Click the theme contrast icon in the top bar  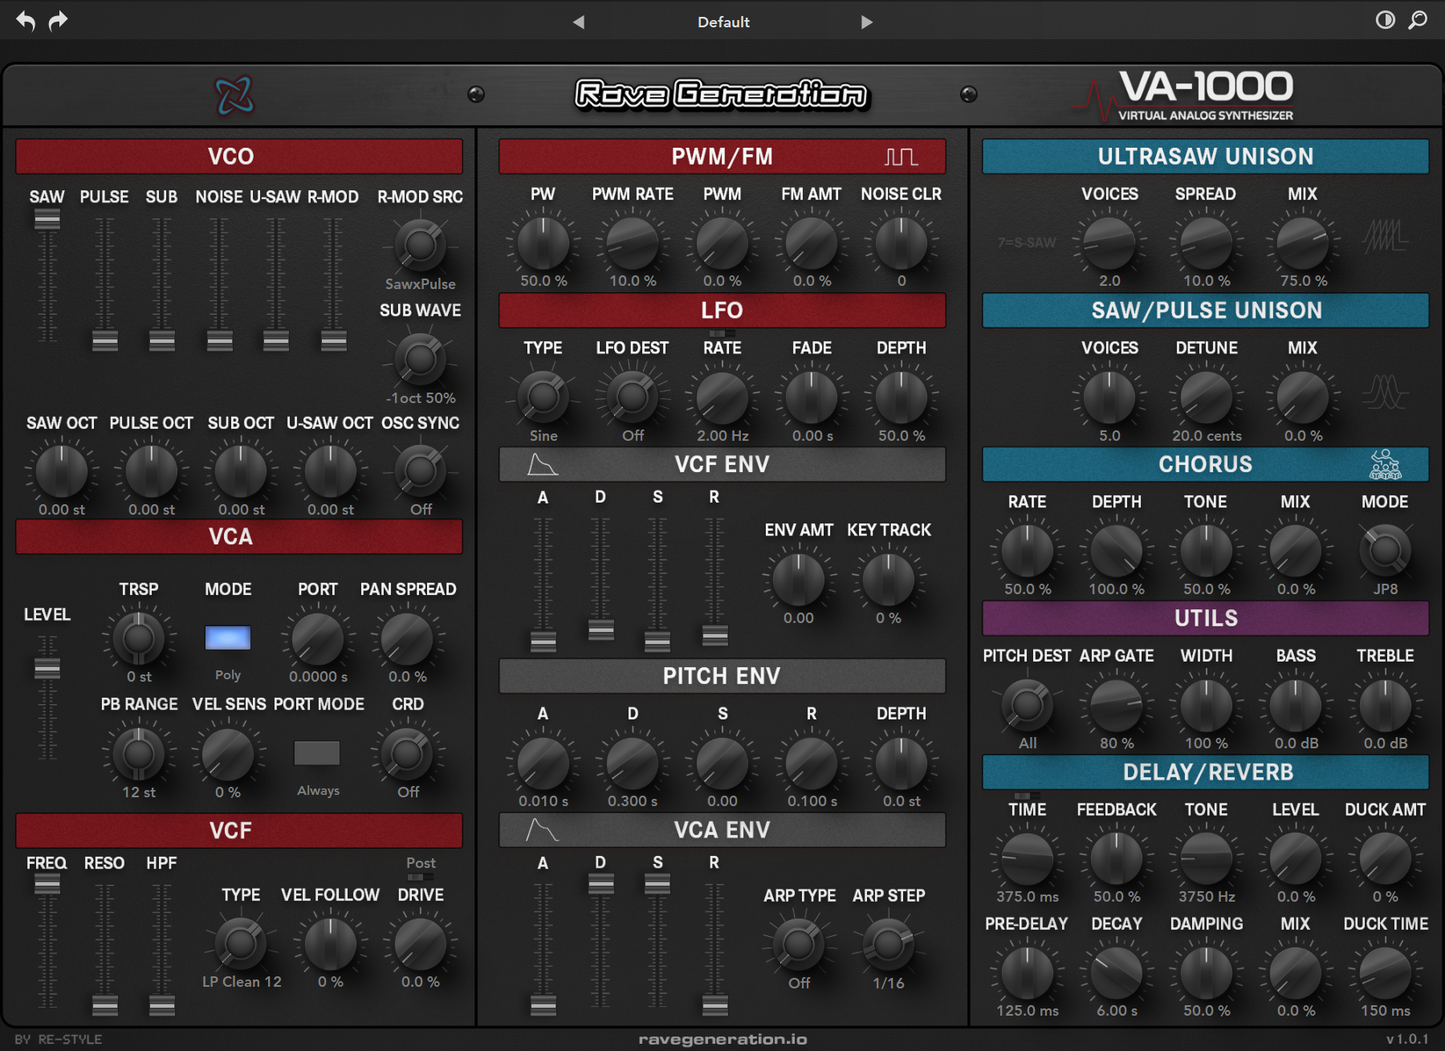pos(1384,20)
